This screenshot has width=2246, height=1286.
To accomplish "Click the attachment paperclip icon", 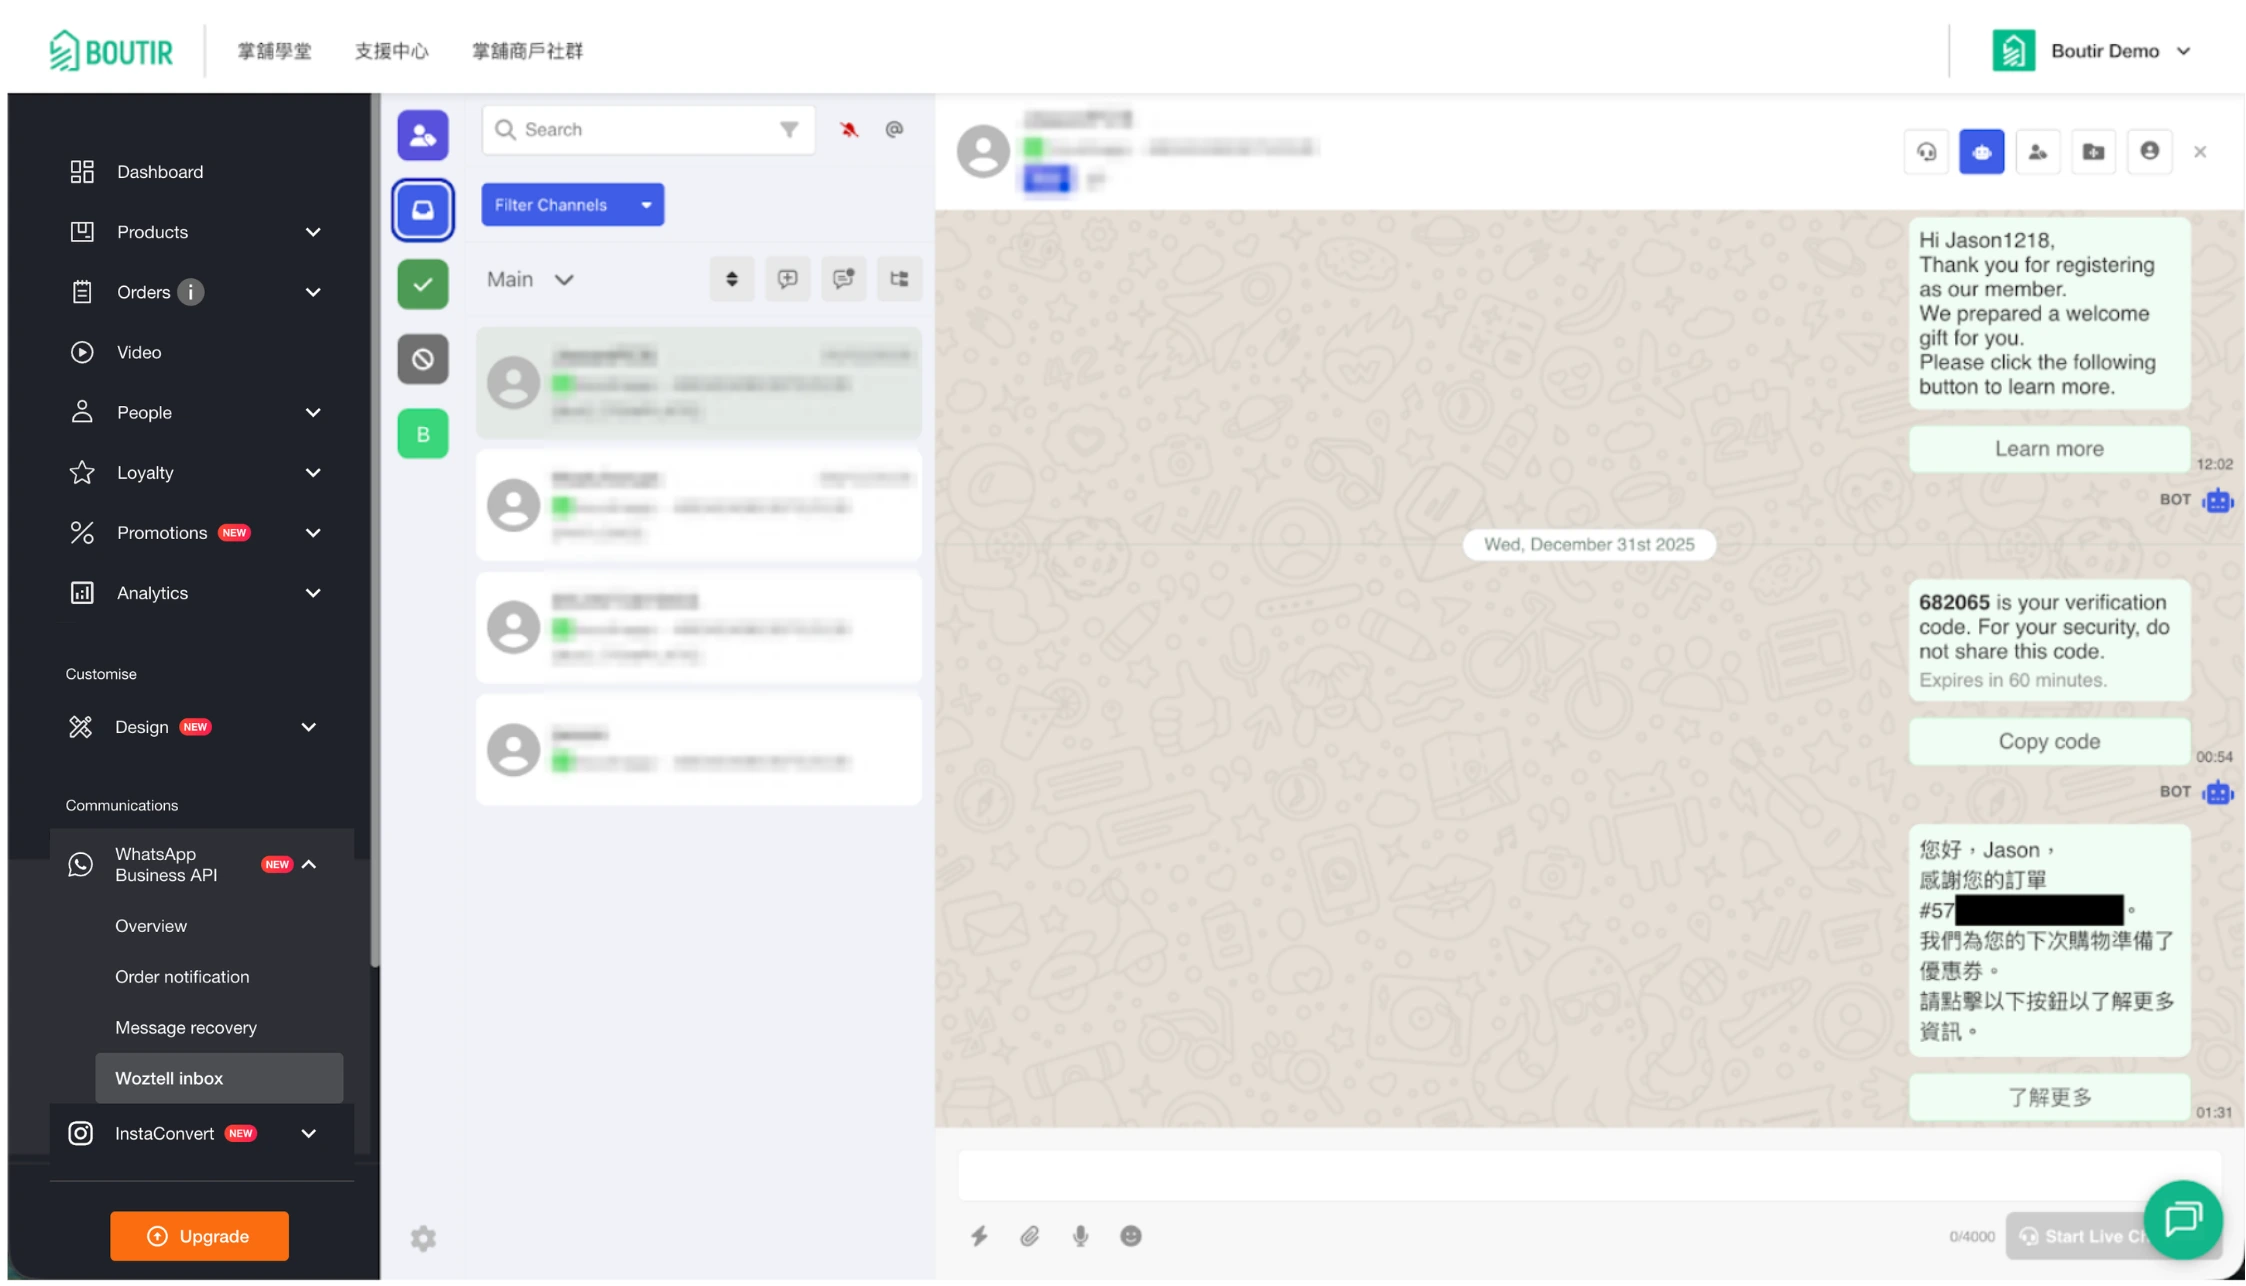I will pyautogui.click(x=1030, y=1236).
